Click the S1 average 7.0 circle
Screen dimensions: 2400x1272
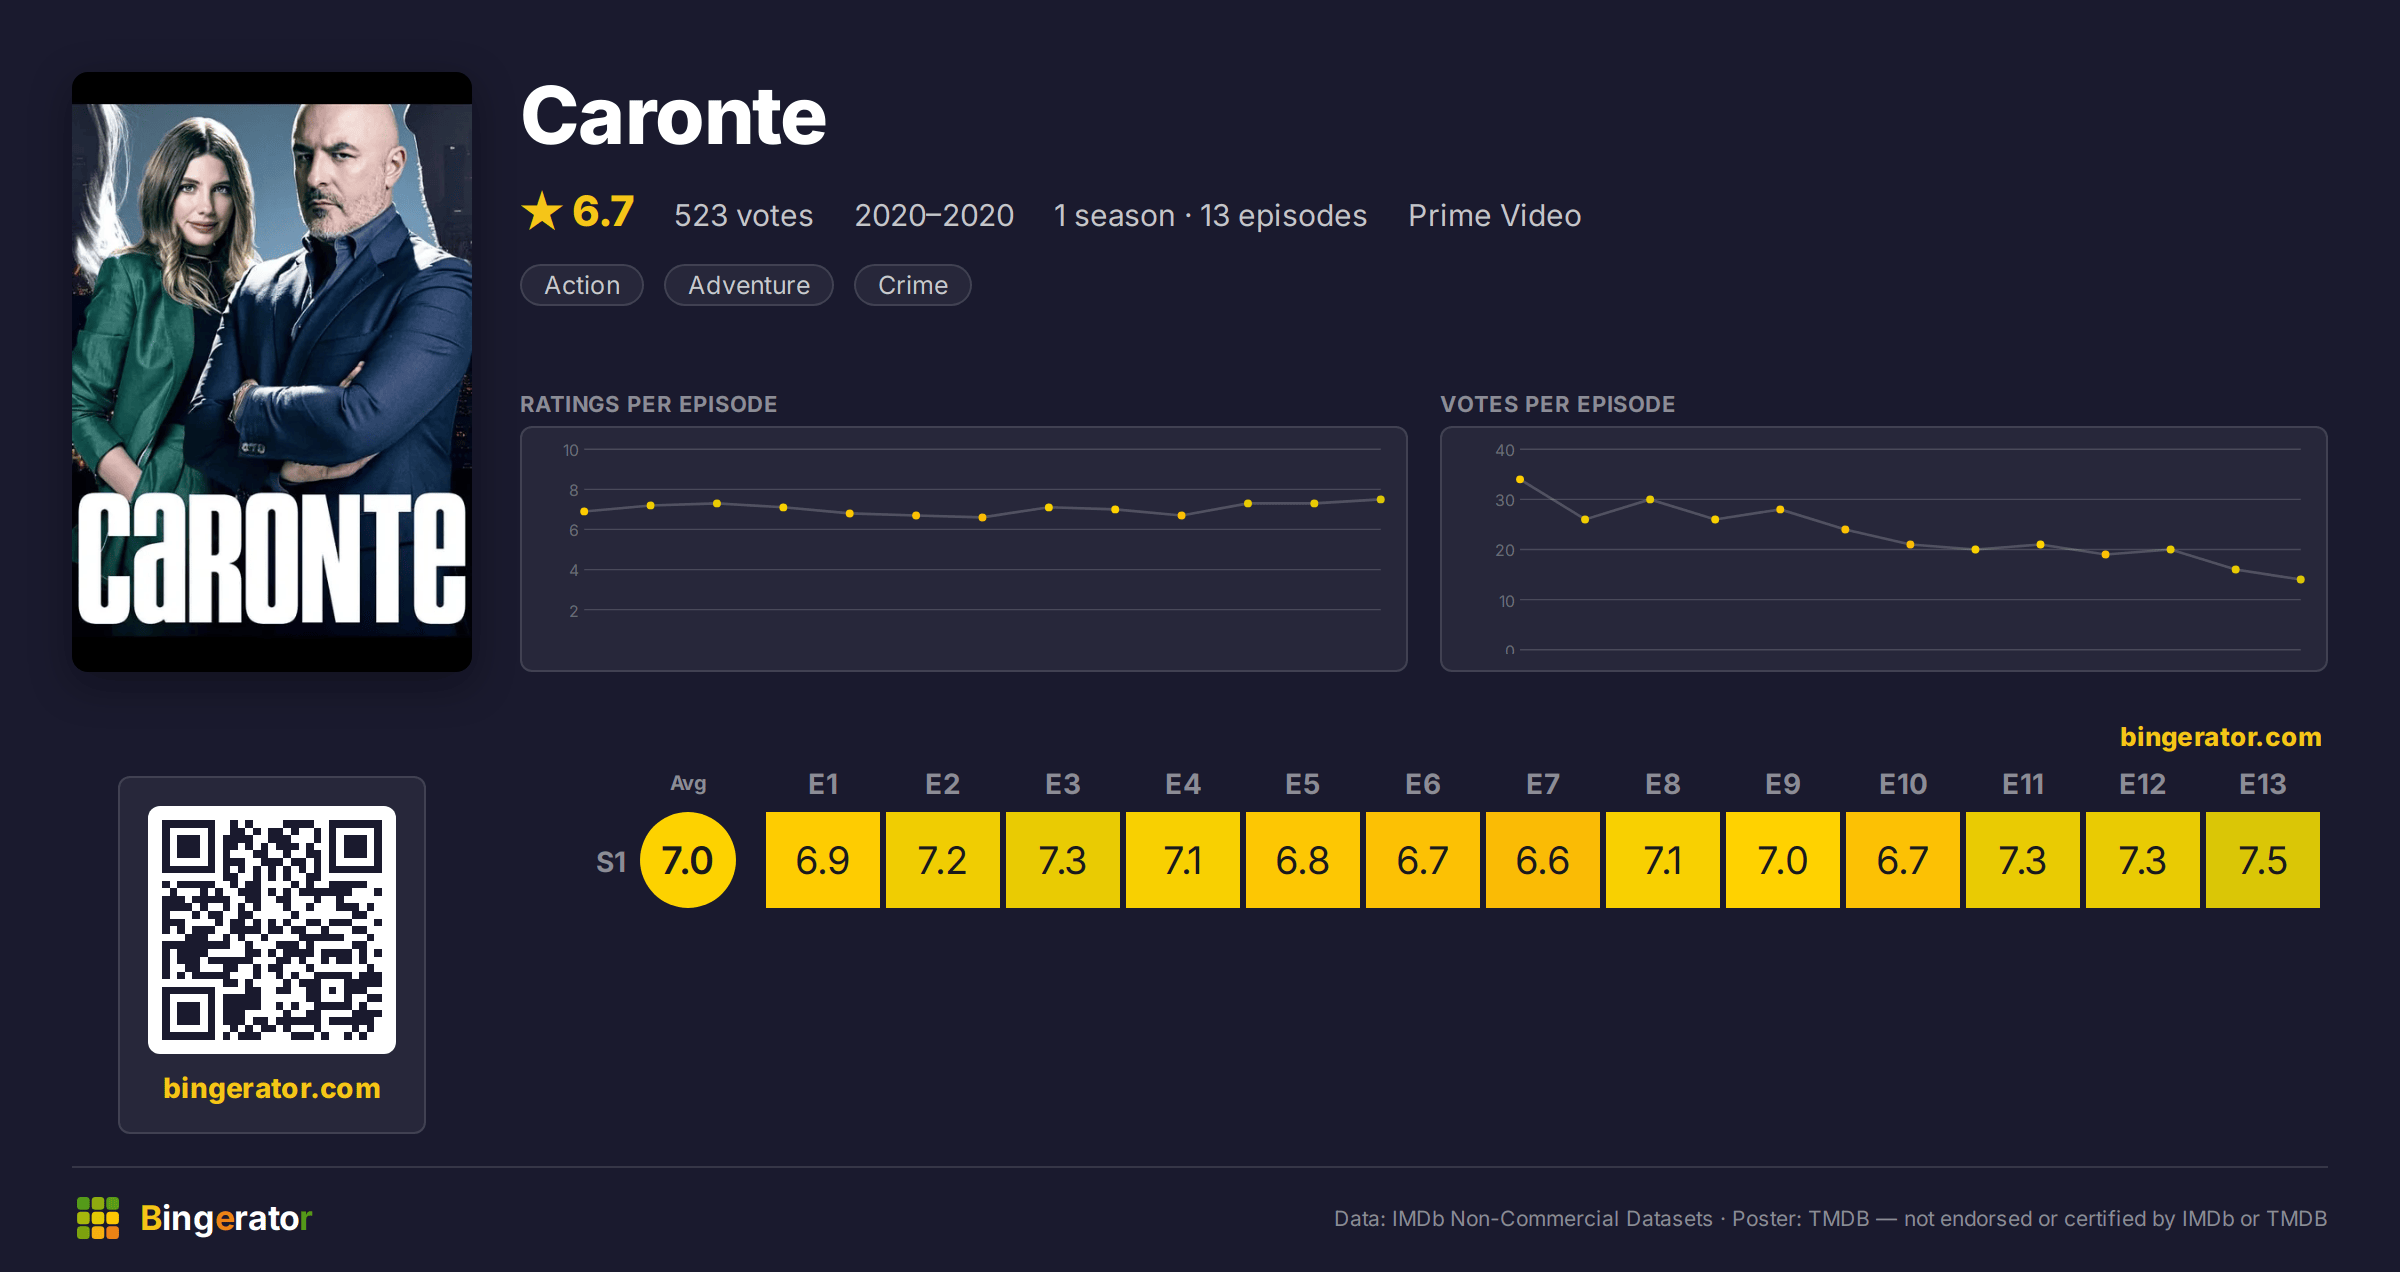(x=688, y=860)
